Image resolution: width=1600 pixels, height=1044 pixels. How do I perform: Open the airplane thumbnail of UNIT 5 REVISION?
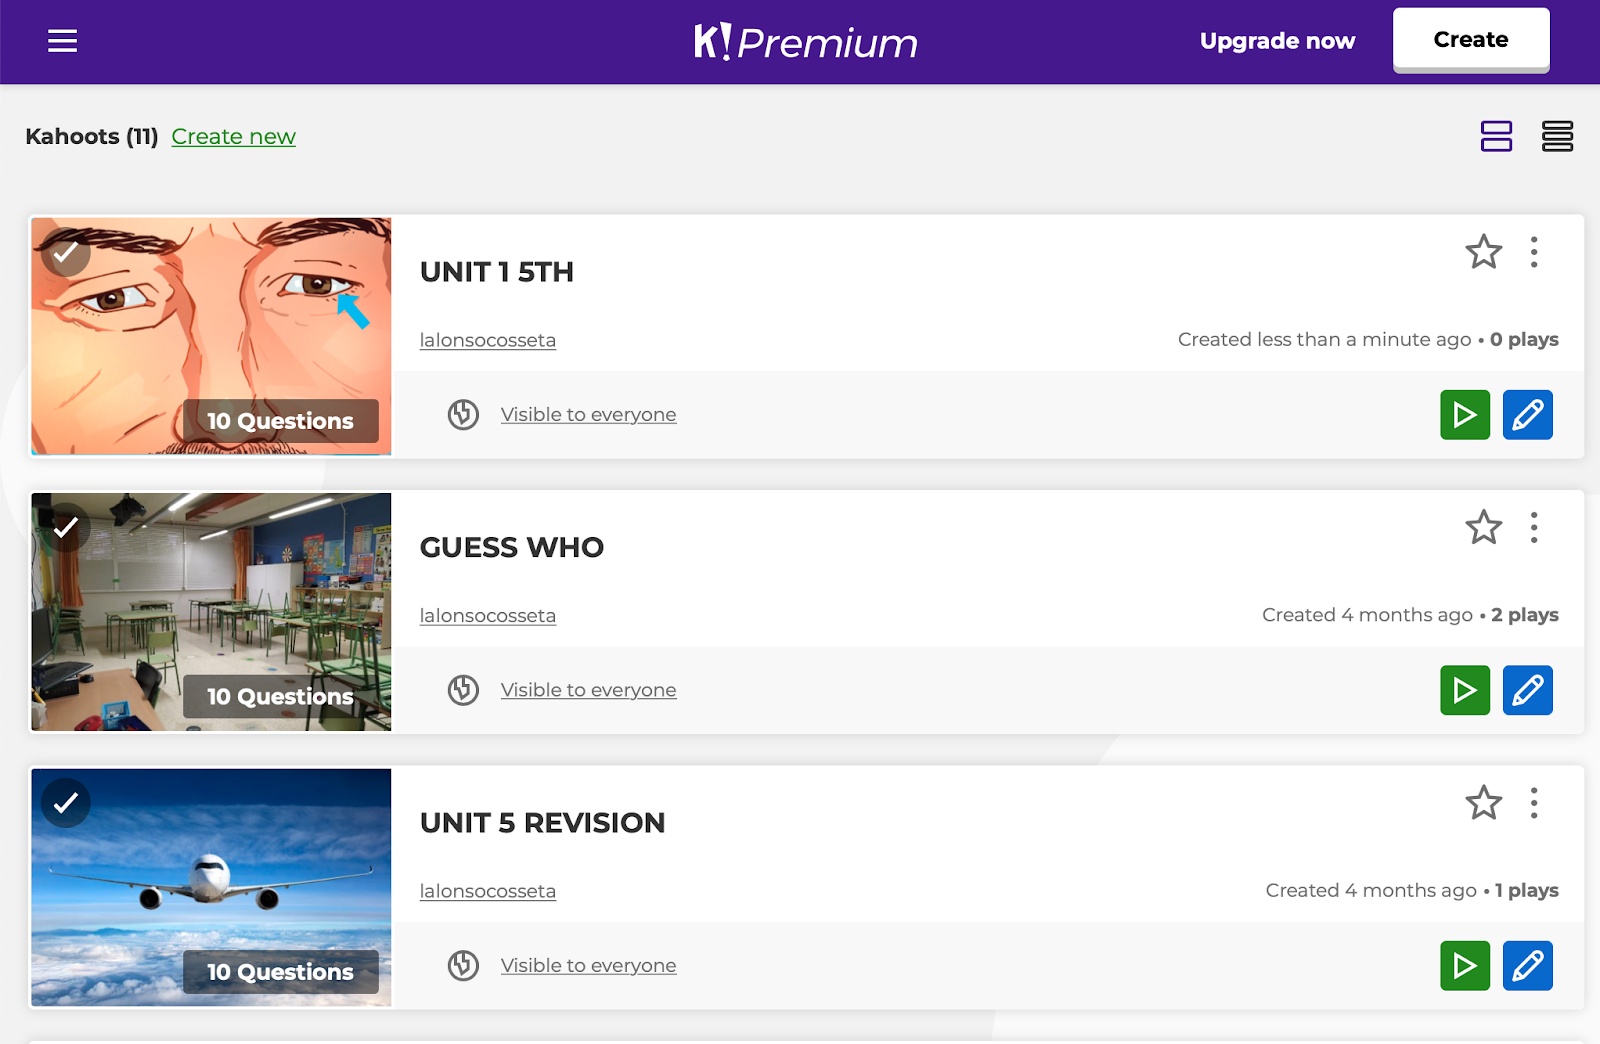(x=211, y=880)
